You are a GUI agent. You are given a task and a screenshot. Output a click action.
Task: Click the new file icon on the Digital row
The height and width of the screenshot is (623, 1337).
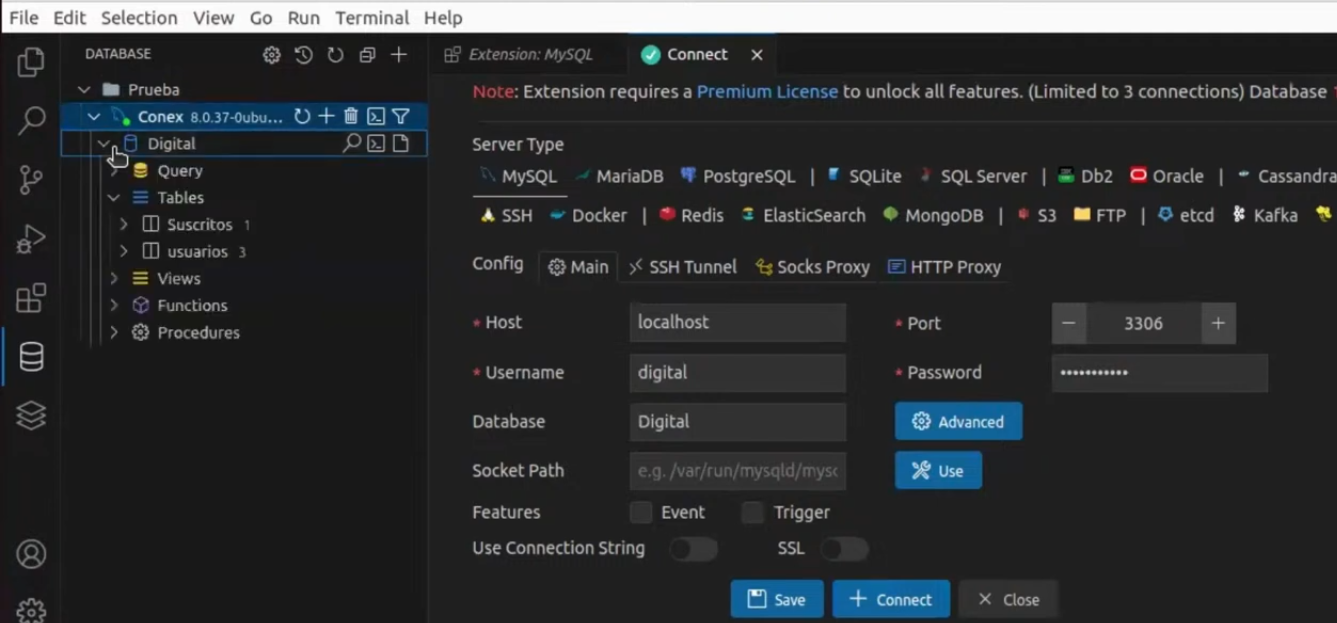(401, 144)
